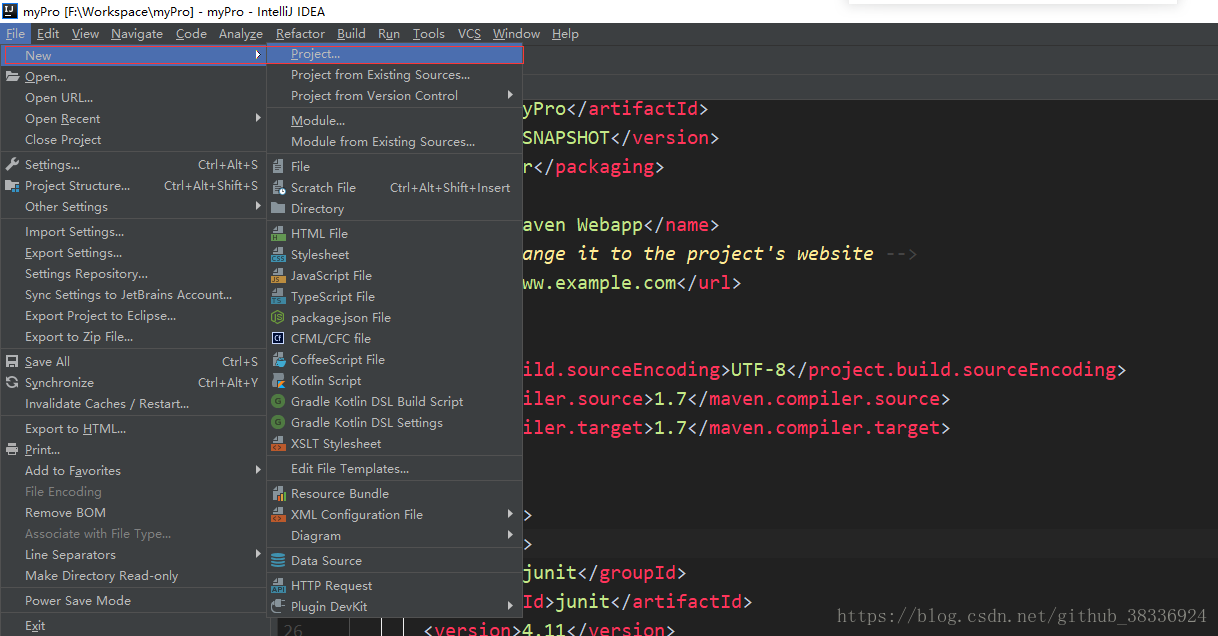This screenshot has height=636, width=1218.
Task: Click the Settings wrench icon
Action: click(x=12, y=164)
